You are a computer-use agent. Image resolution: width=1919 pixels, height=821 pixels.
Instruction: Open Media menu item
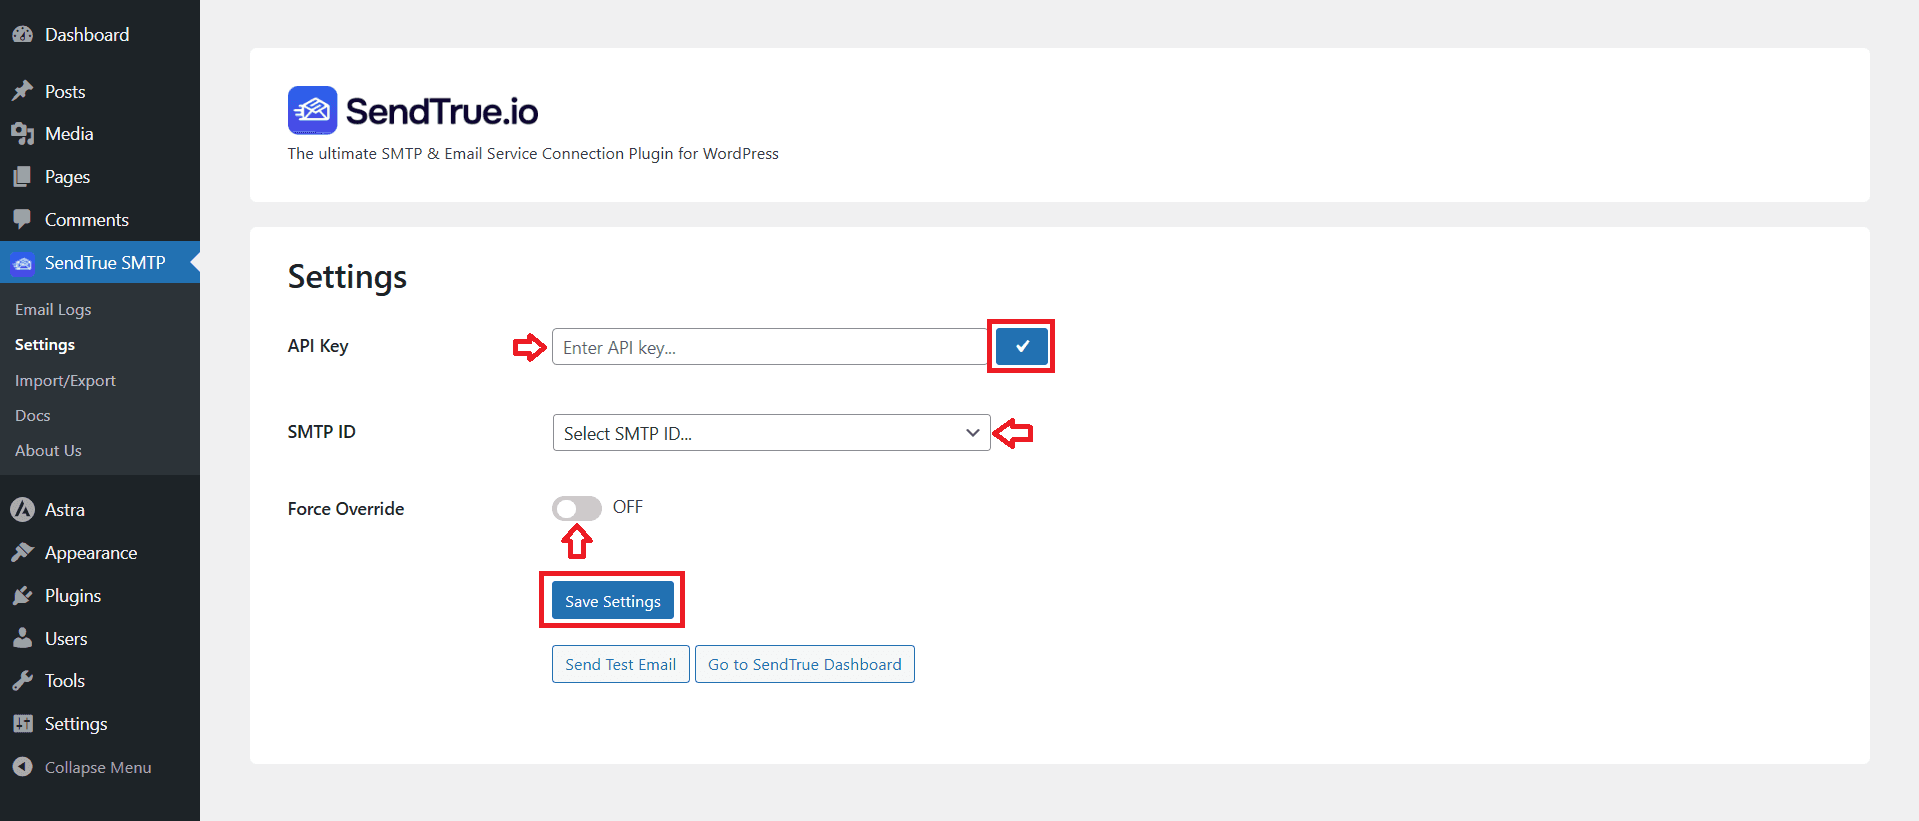pyautogui.click(x=100, y=134)
